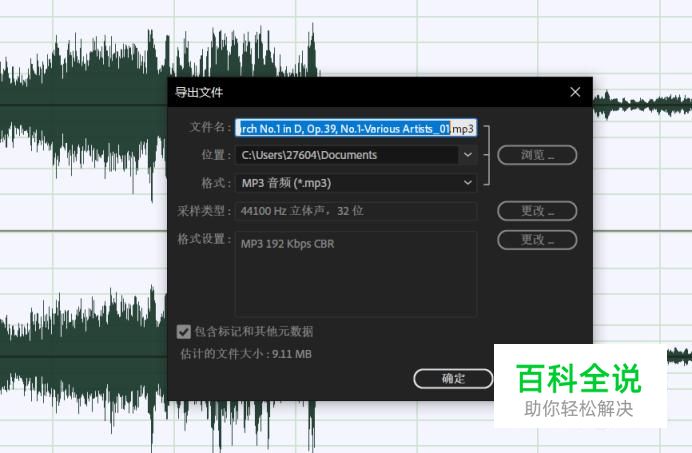
Task: Select the 44100 Hz 立体声 sample type text
Action: pos(302,211)
